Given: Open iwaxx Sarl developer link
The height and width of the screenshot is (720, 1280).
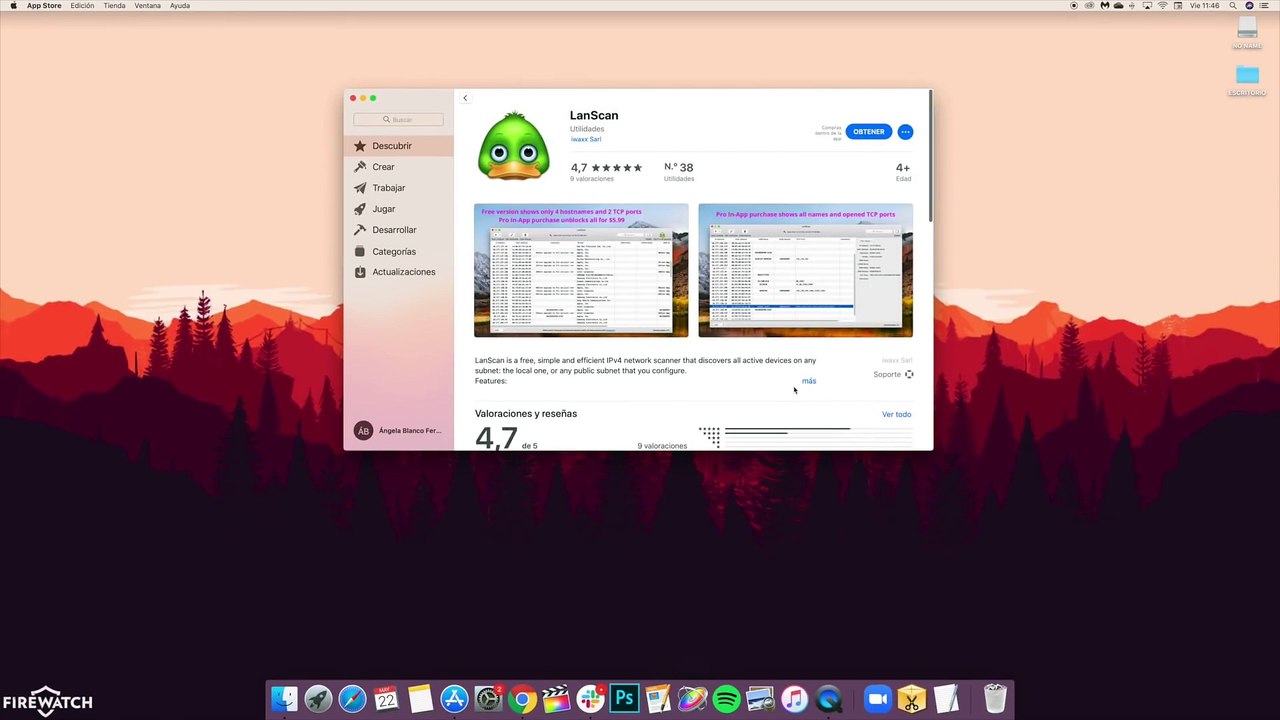Looking at the screenshot, I should pos(586,139).
